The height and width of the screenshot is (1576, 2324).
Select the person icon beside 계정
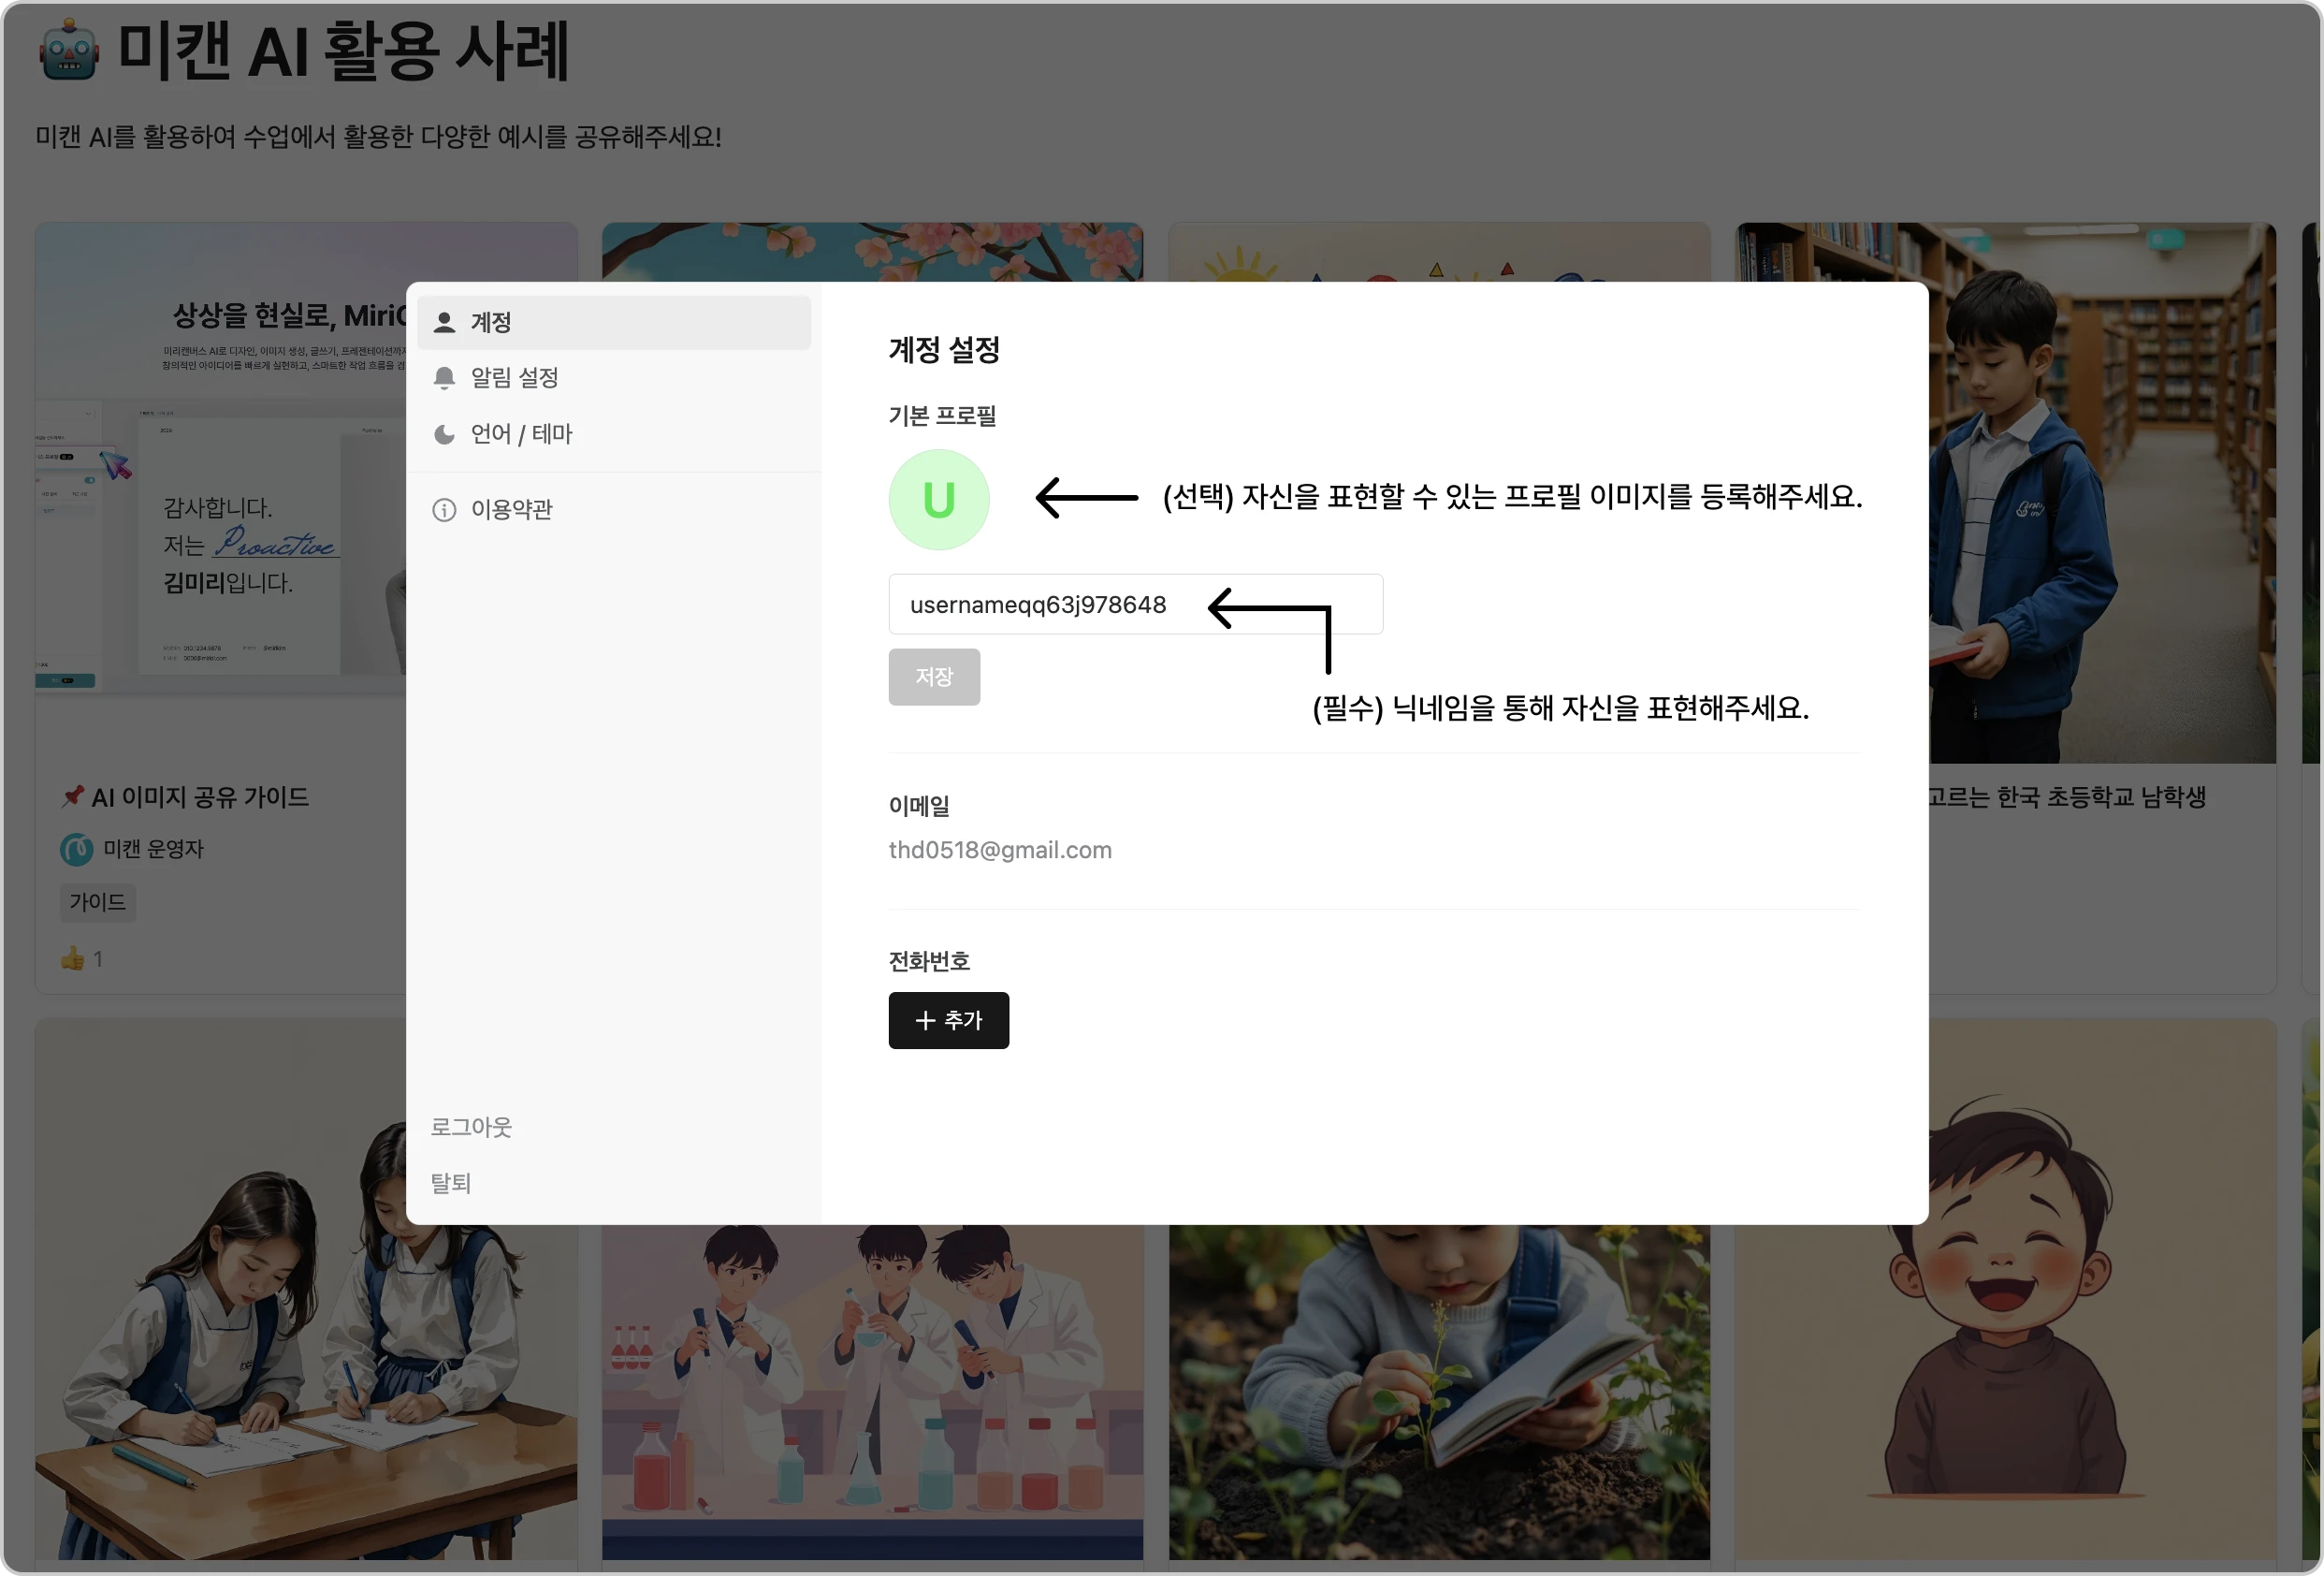pyautogui.click(x=444, y=322)
